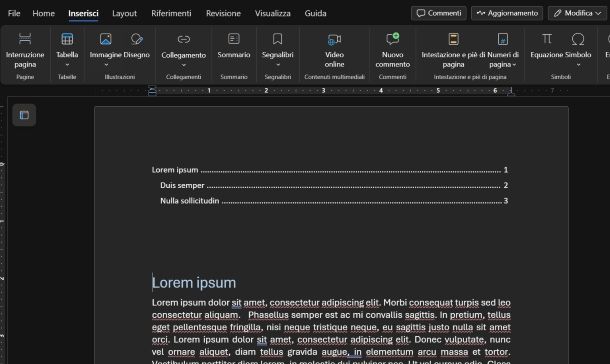Image resolution: width=610 pixels, height=364 pixels.
Task: Click the Segnalibri bookmark icon
Action: (x=277, y=39)
